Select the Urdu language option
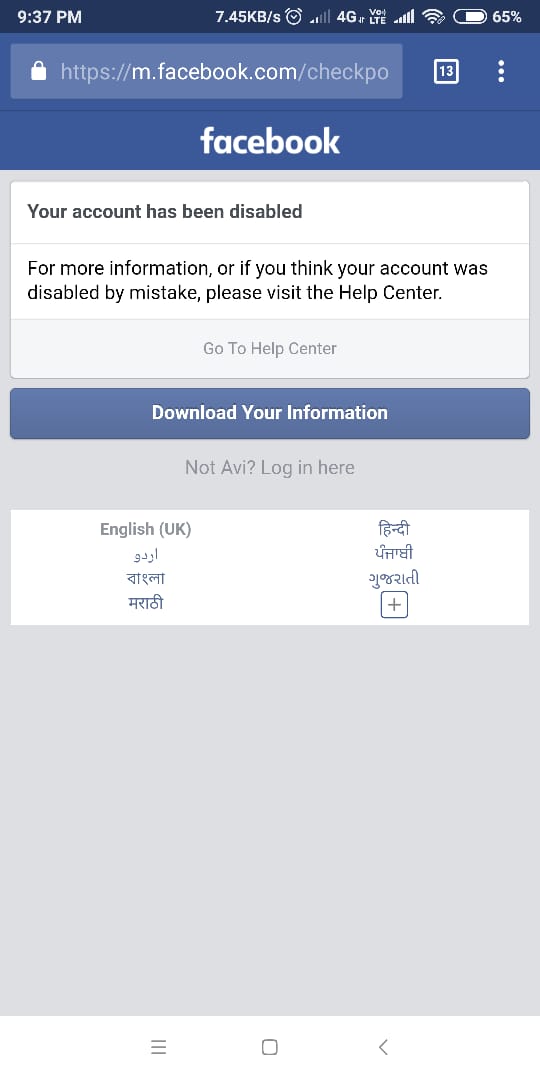The width and height of the screenshot is (540, 1080). pyautogui.click(x=145, y=554)
